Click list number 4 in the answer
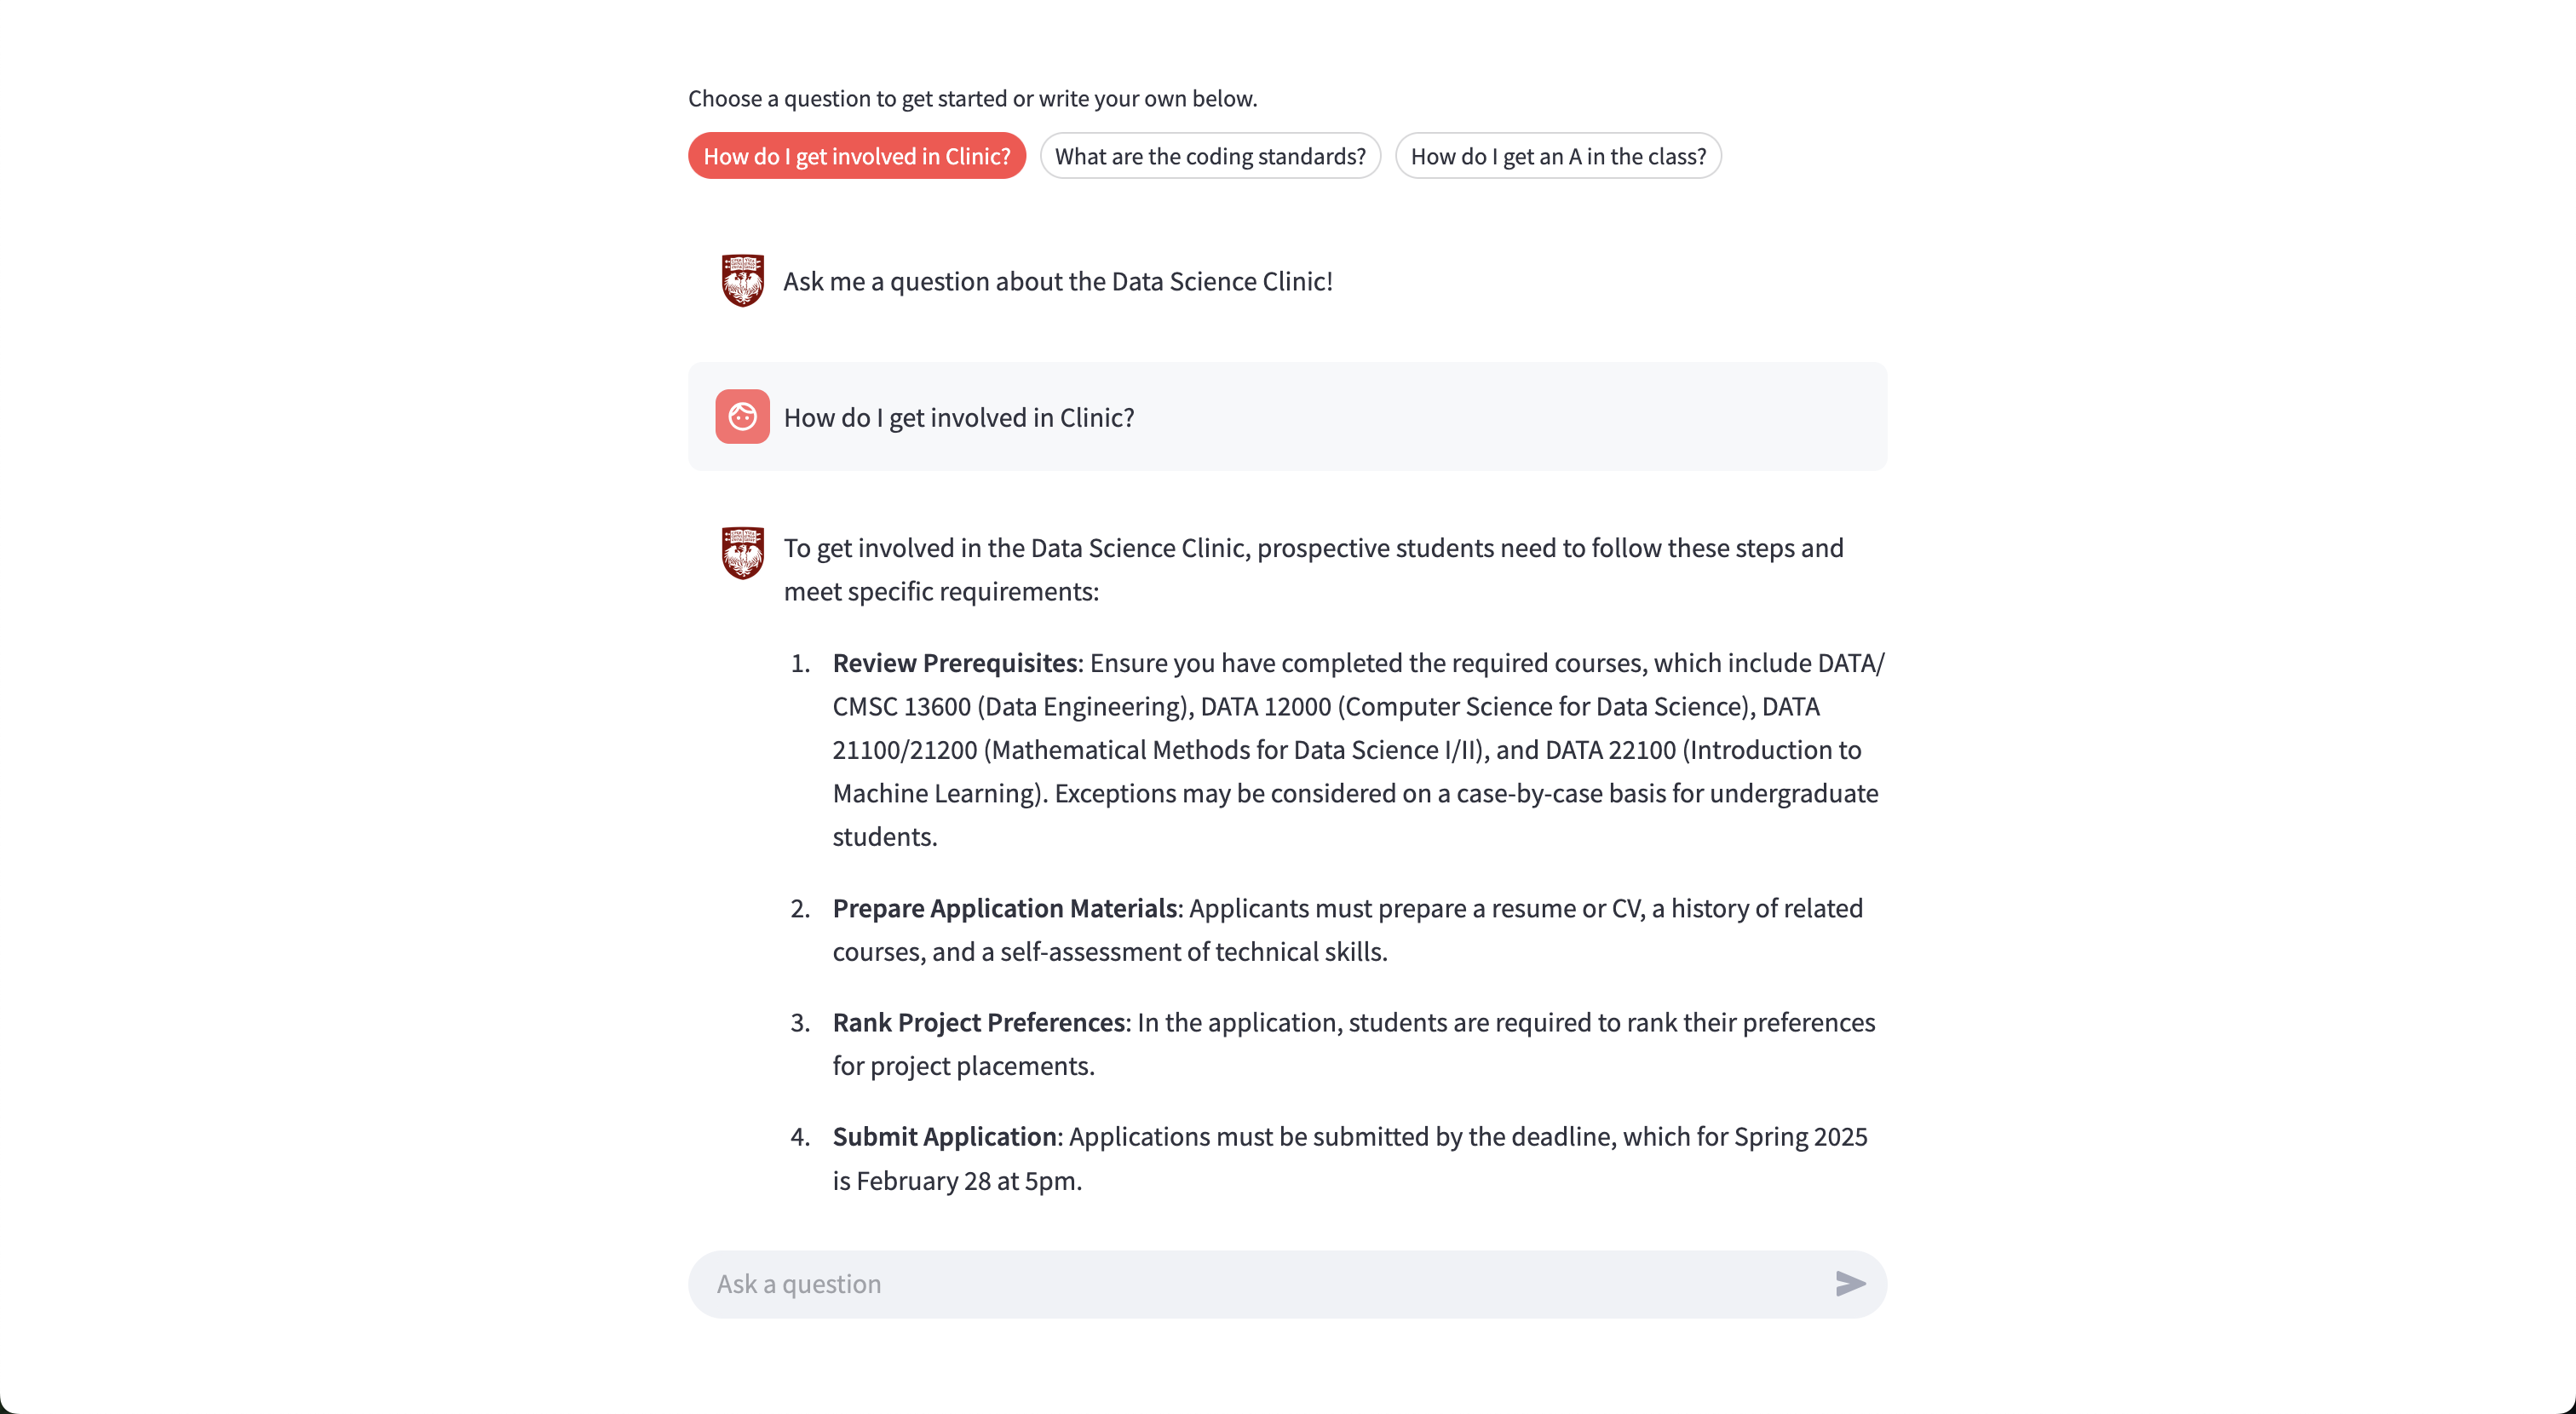The width and height of the screenshot is (2576, 1414). coord(799,1136)
